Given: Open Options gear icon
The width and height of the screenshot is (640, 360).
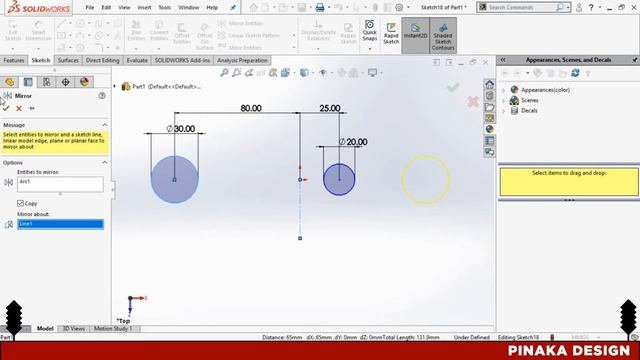Looking at the screenshot, I should point(399,7).
